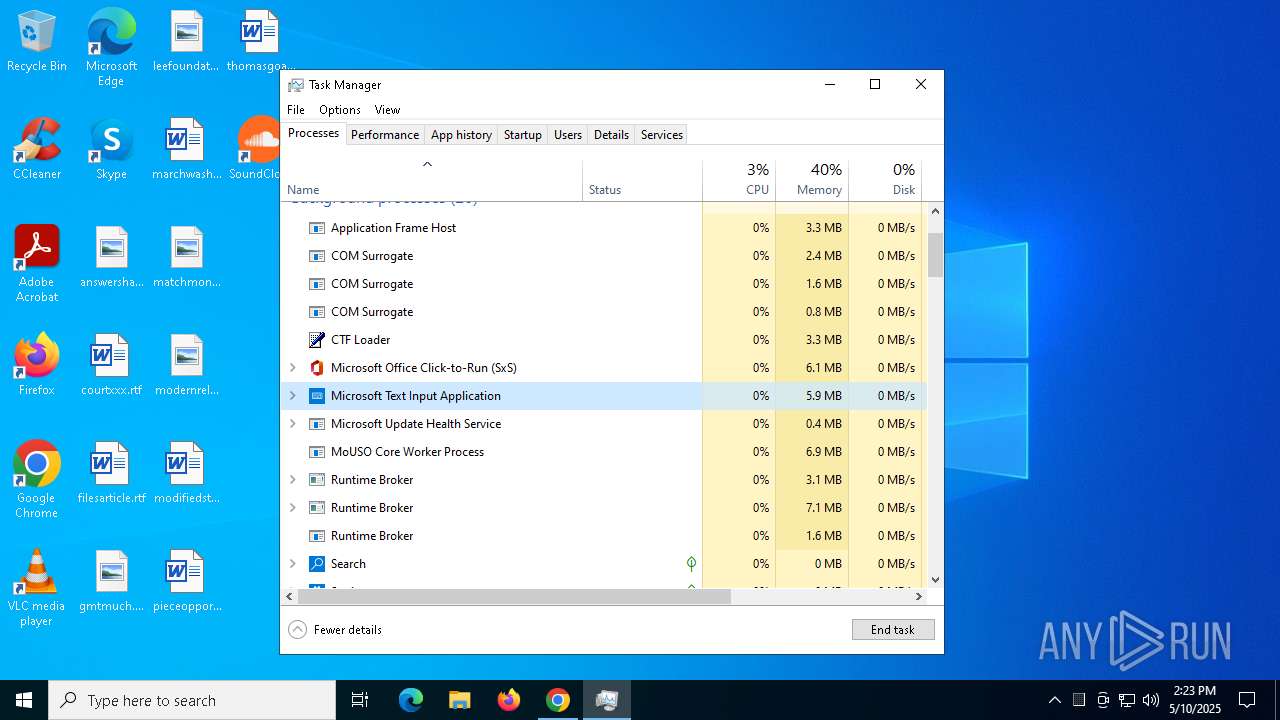Open Recycle Bin desktop icon
The image size is (1280, 720).
[37, 42]
